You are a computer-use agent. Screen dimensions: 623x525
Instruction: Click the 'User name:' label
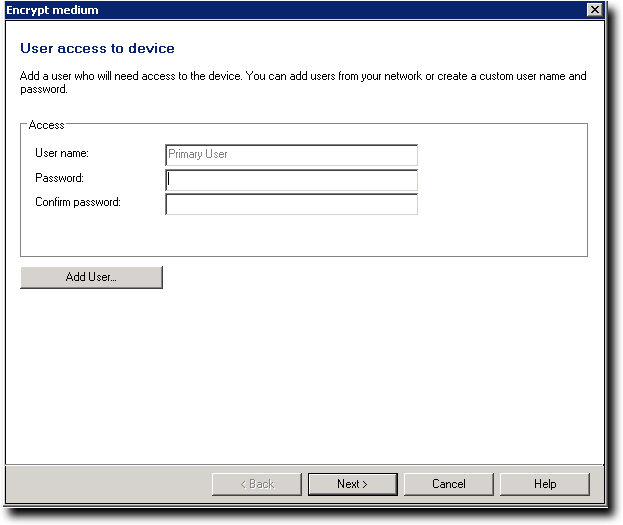pos(62,154)
